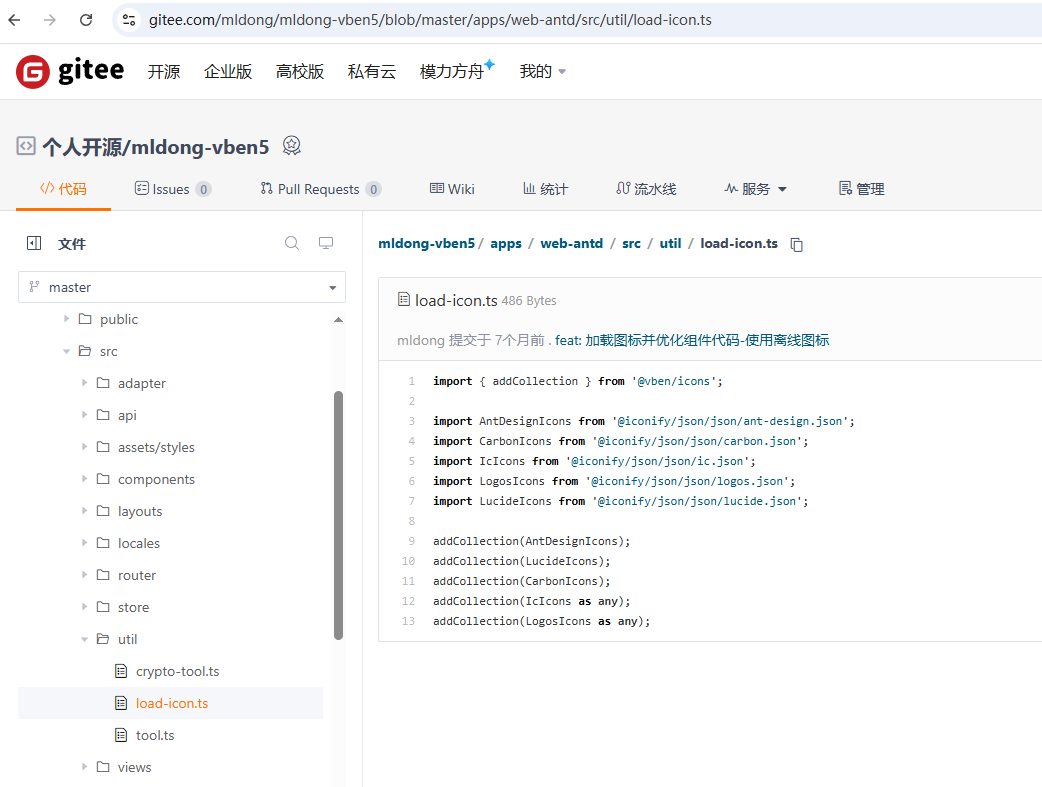
Task: Click the site info icon in address bar
Action: point(128,20)
